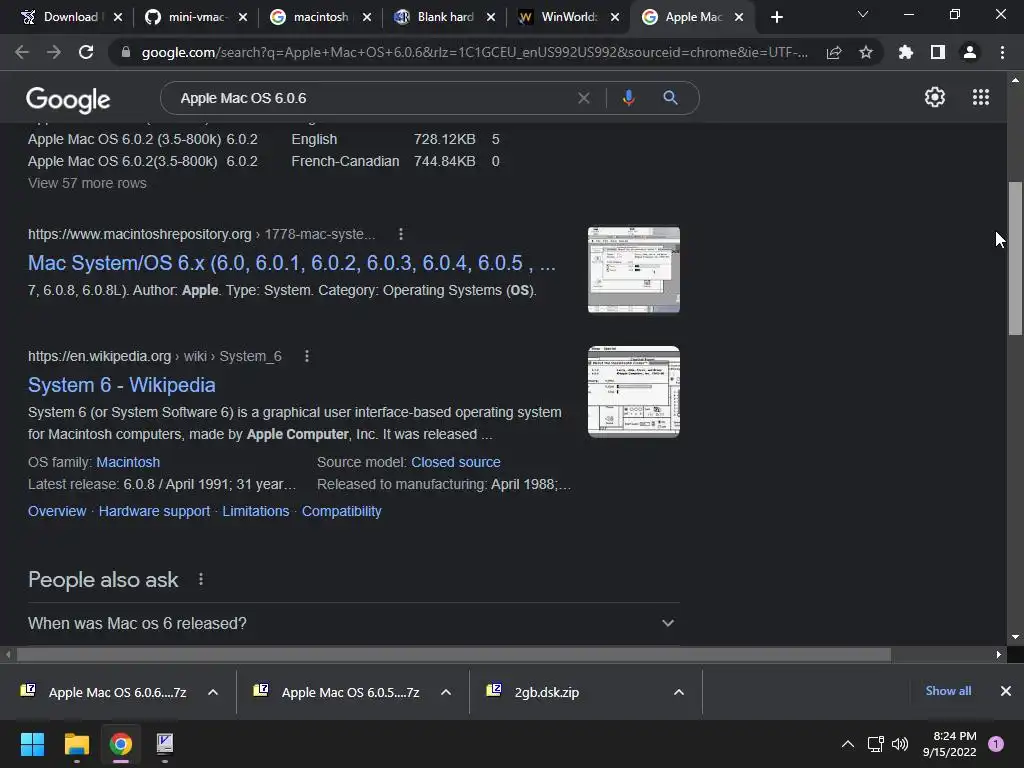Show hidden system tray icons

[848, 744]
